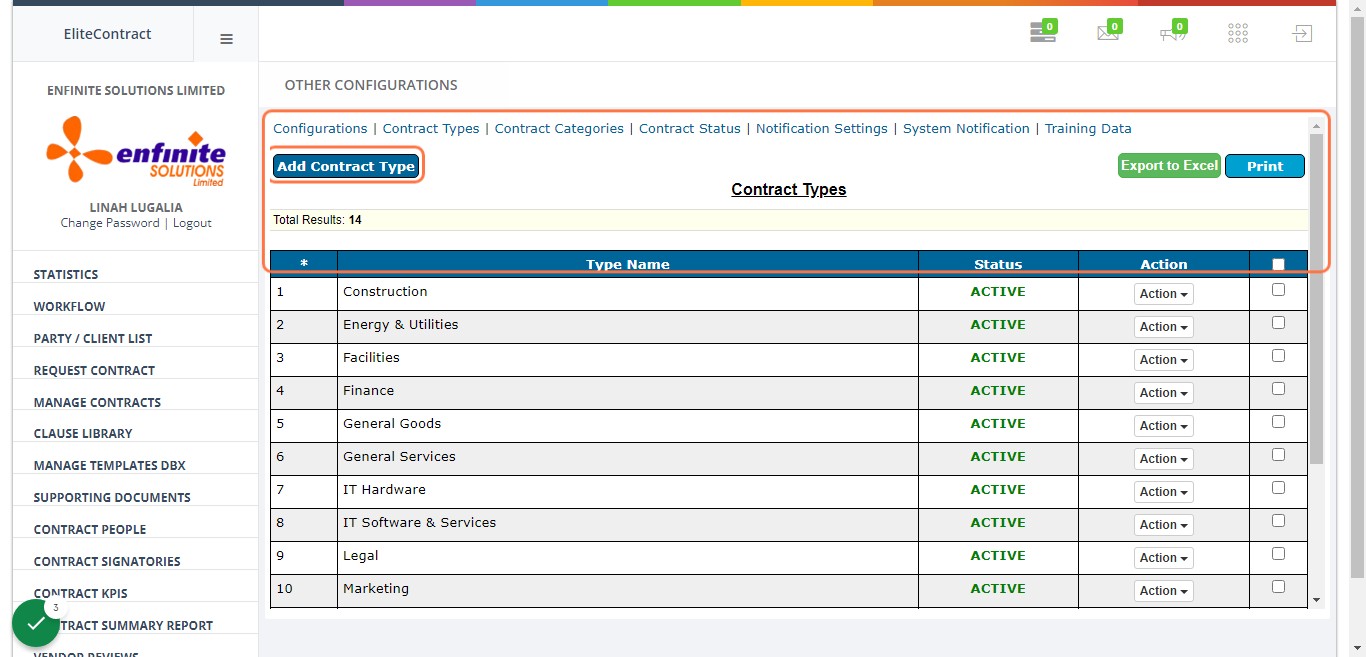Image resolution: width=1366 pixels, height=657 pixels.
Task: Open Contract Signatories in sidebar
Action: point(107,562)
